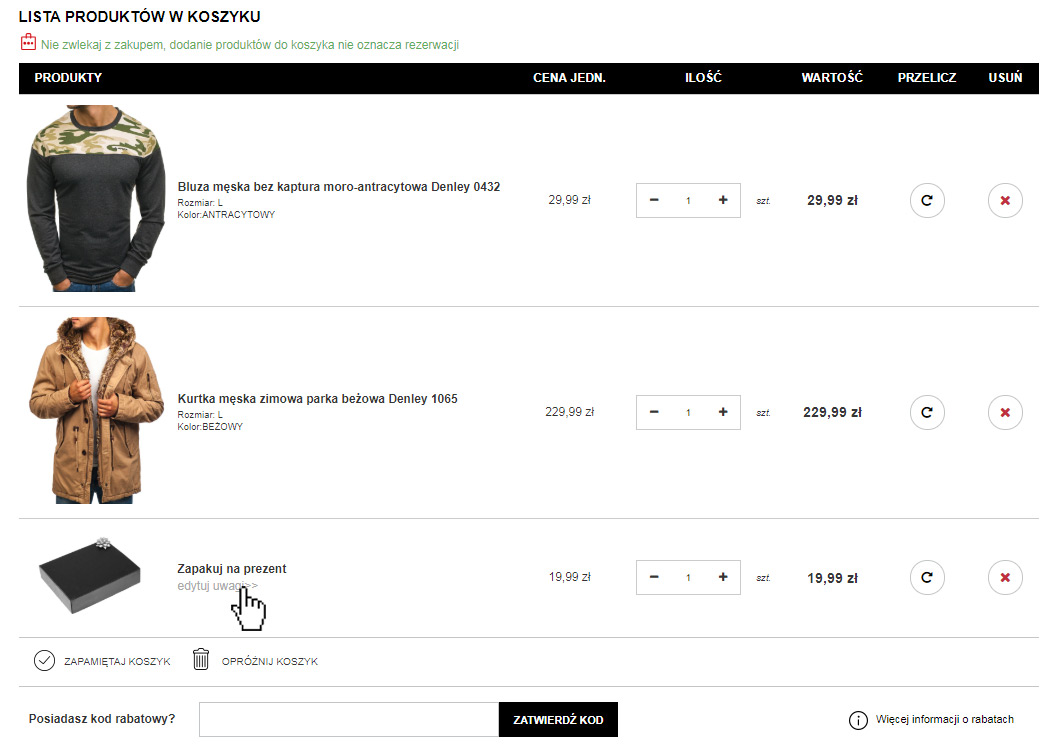Viewport: 1054px width, 750px height.
Task: Increase quantity of the parka jacket
Action: [723, 412]
